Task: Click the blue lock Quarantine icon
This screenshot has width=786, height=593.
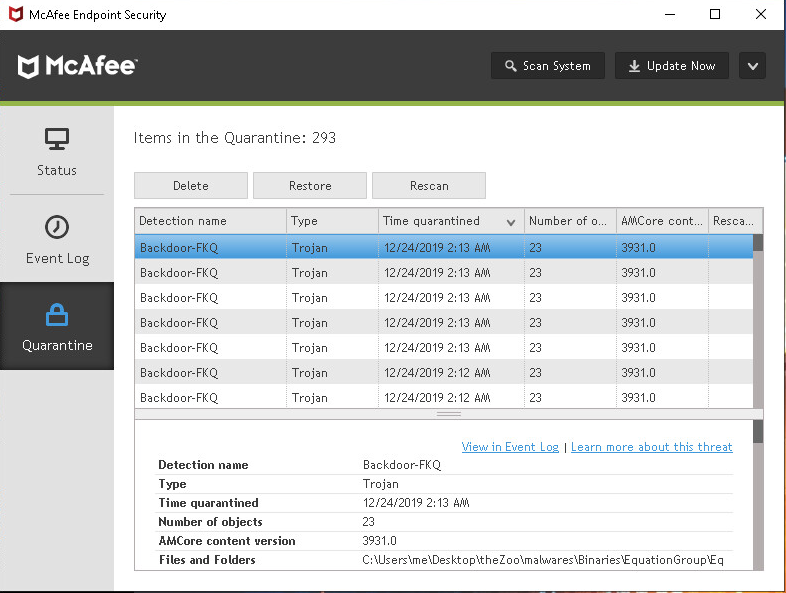Action: (57, 315)
